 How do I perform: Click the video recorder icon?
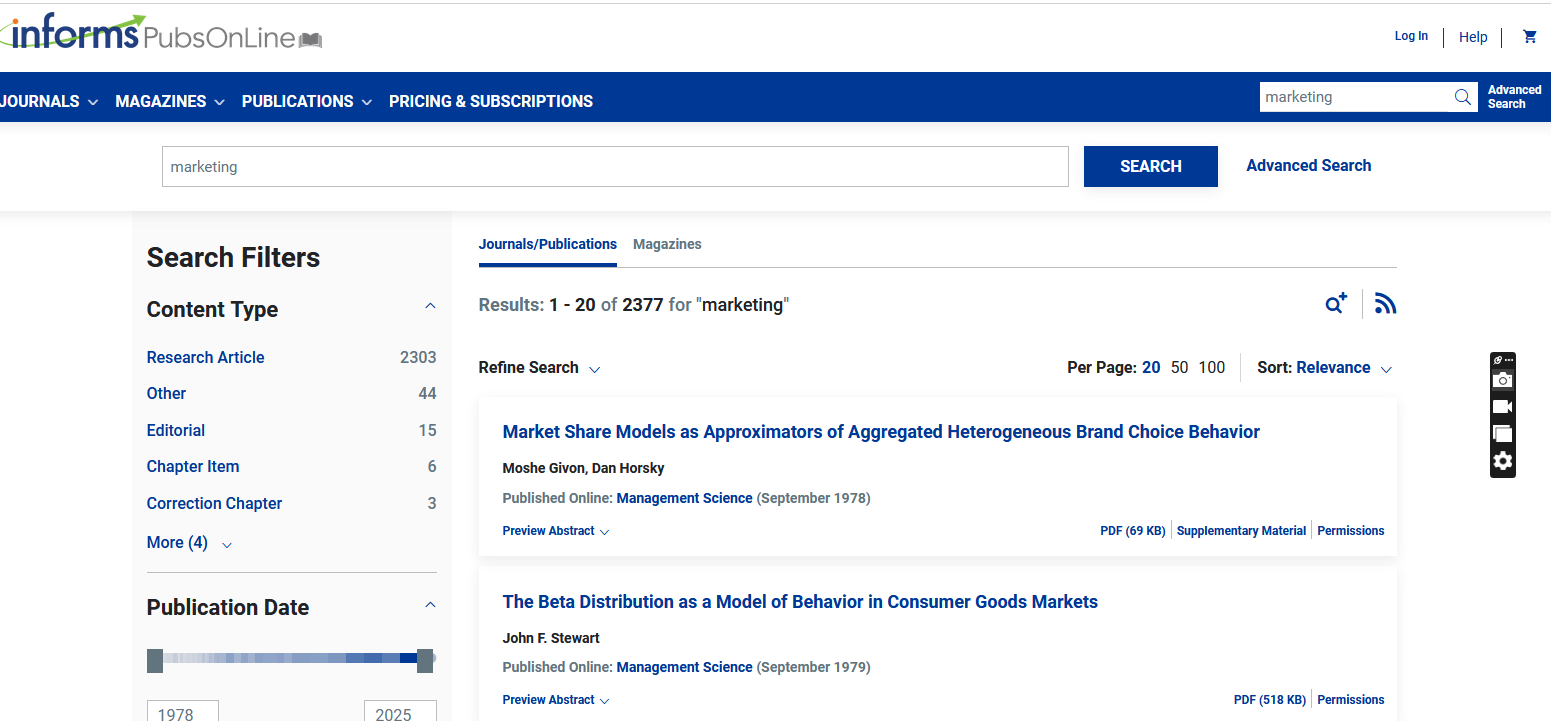coord(1502,407)
